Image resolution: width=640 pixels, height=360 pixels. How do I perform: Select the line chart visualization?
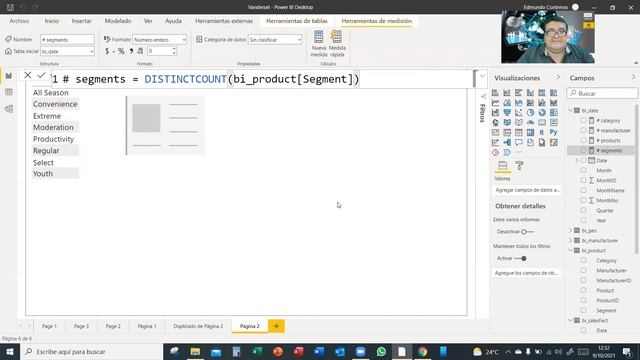point(496,102)
